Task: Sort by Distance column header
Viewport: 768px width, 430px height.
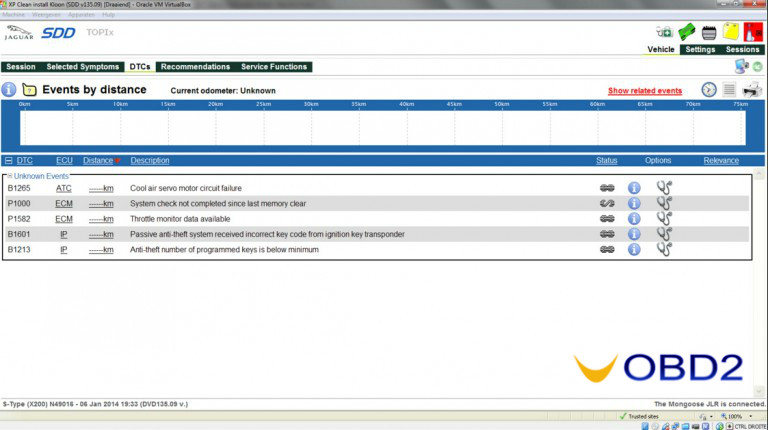Action: click(x=97, y=161)
